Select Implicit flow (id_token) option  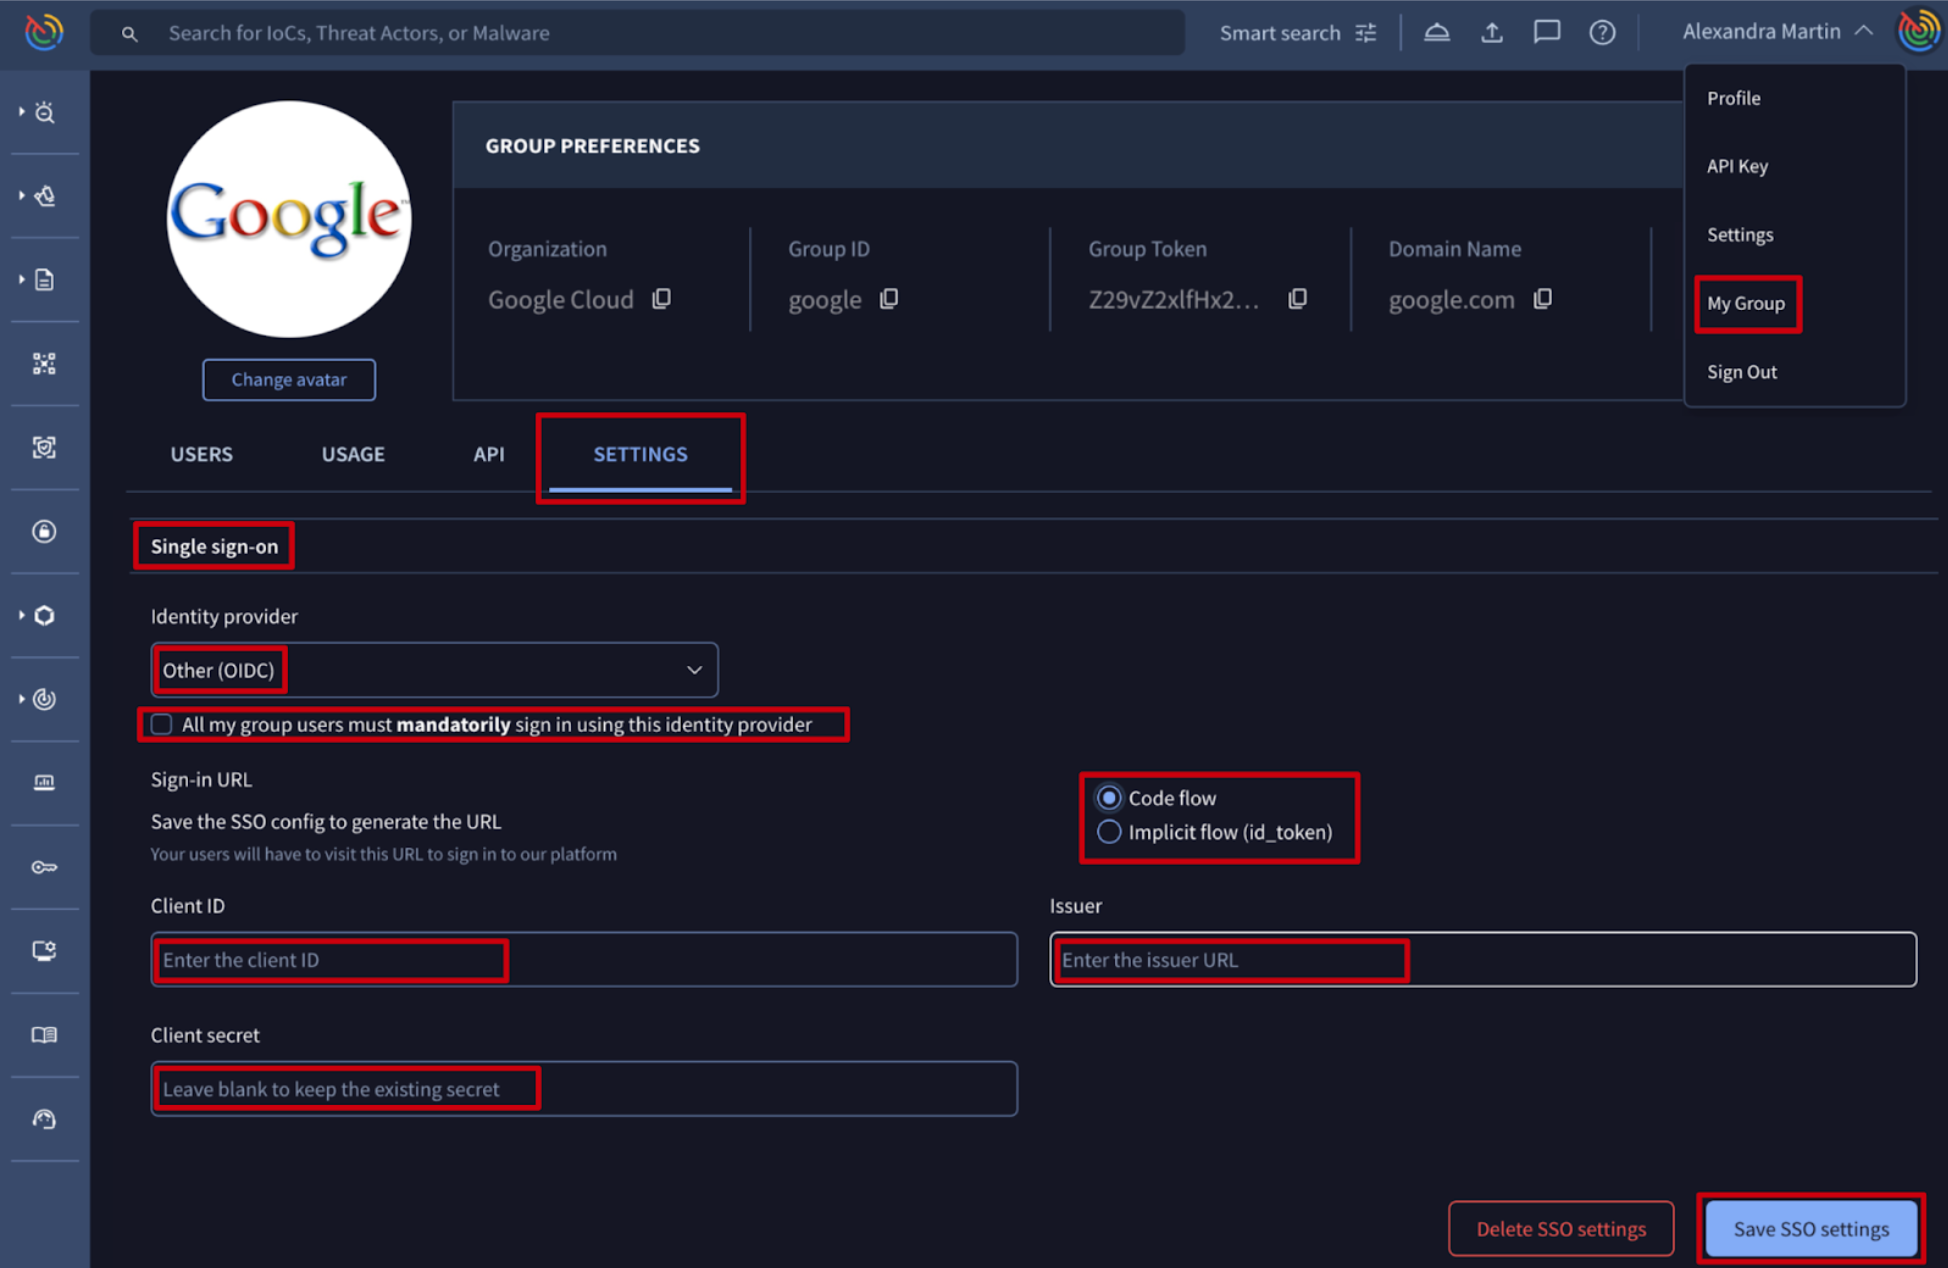(1108, 832)
